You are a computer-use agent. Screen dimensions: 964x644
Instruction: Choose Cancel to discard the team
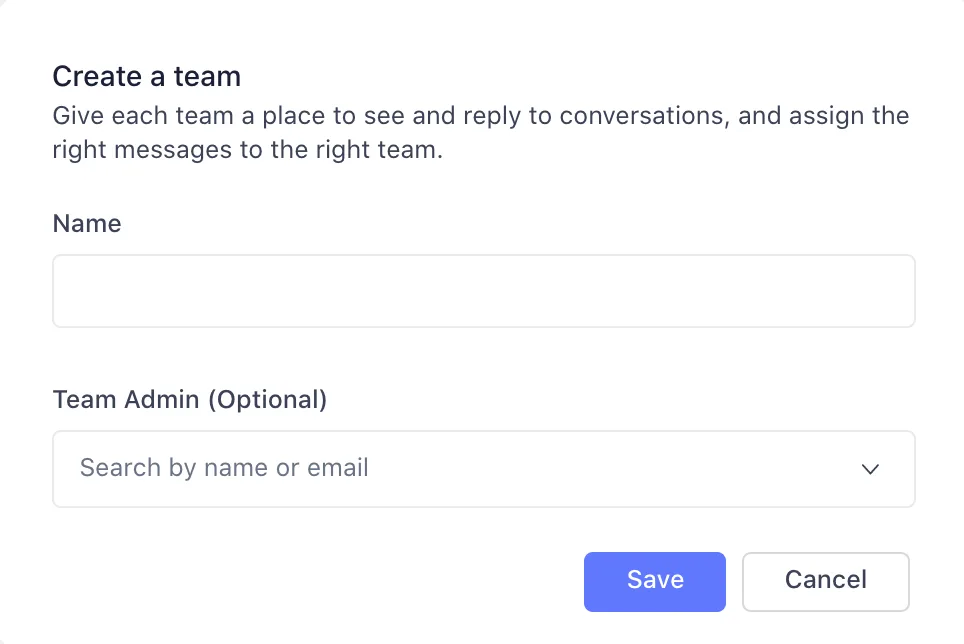pos(826,581)
